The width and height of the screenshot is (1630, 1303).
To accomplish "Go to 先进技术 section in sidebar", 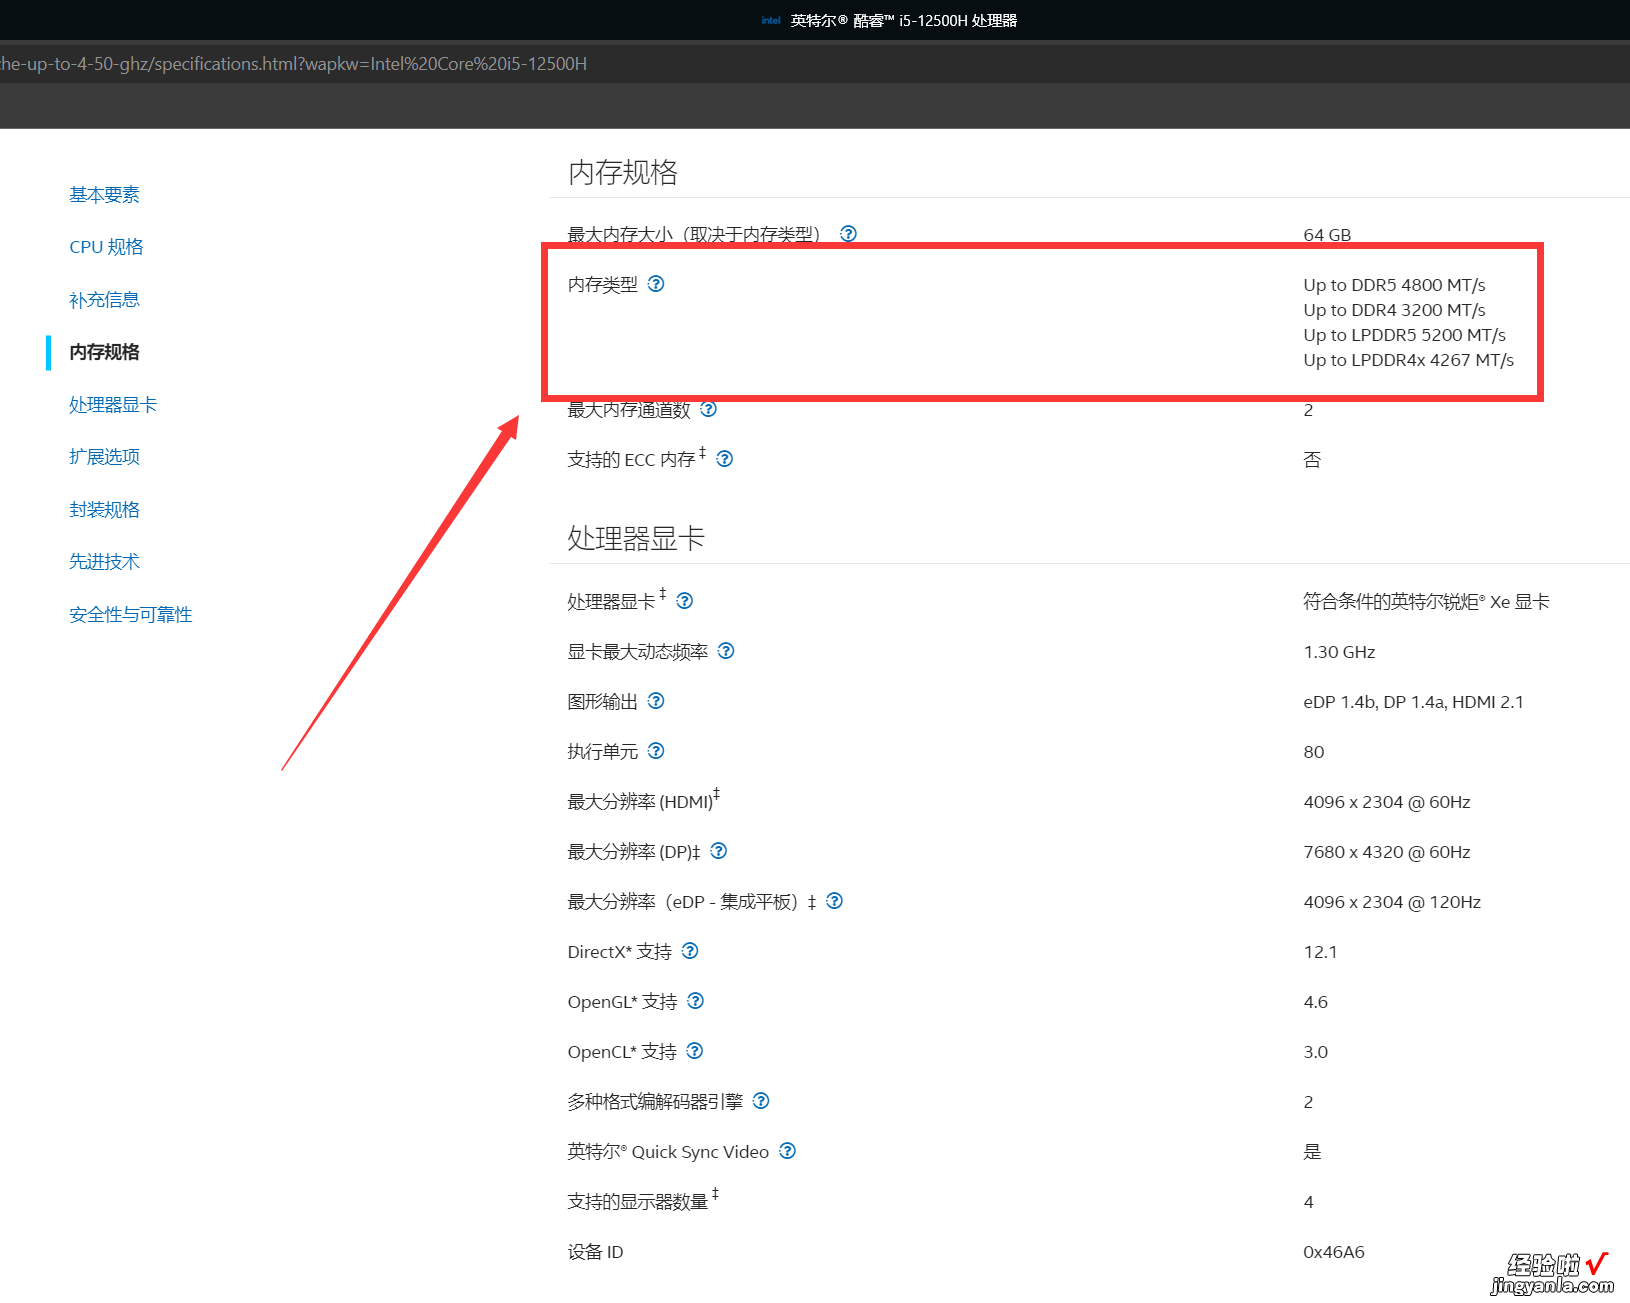I will pos(104,562).
